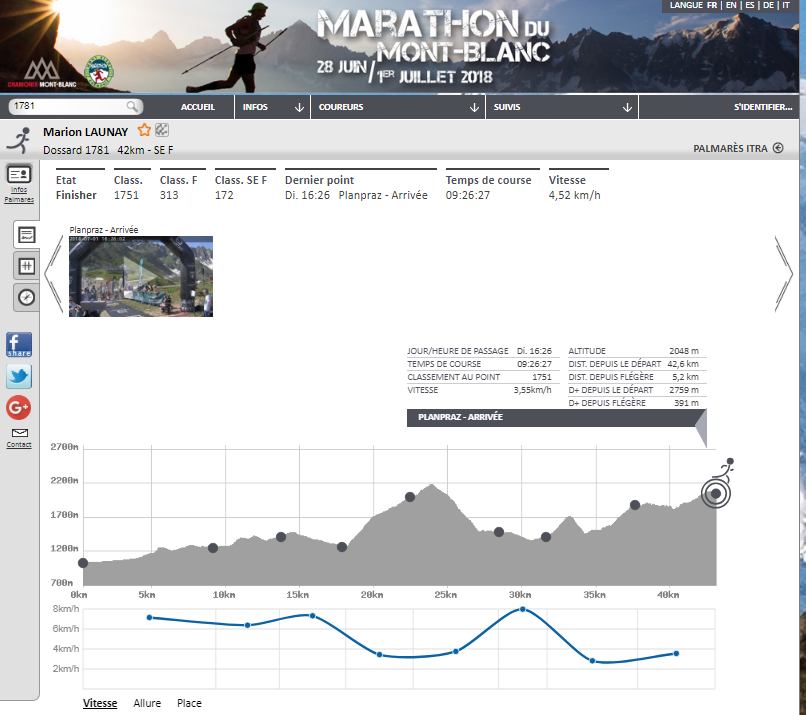Click the favorite star next to Marion LAUNAY

[144, 130]
